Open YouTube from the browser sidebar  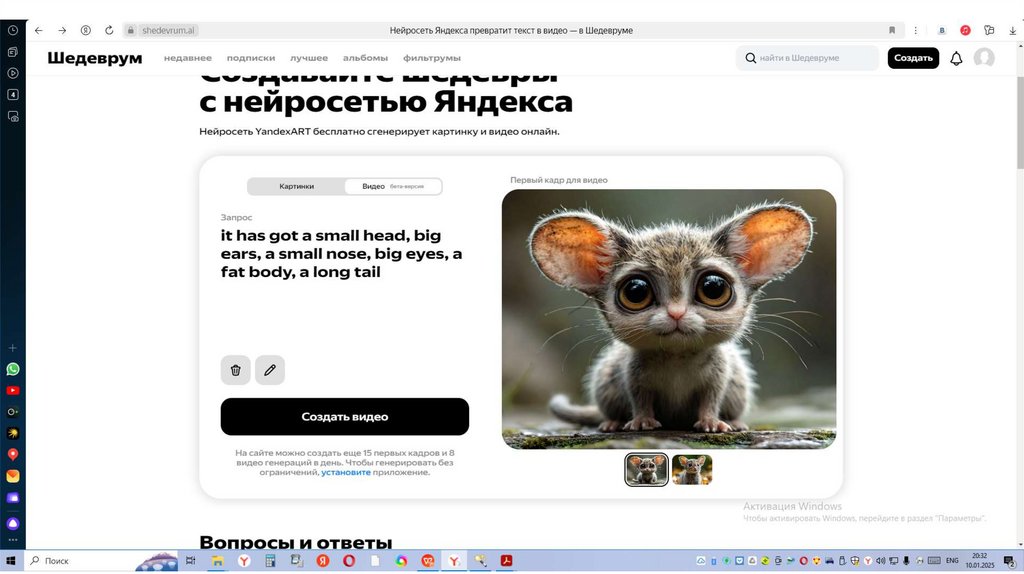tap(13, 390)
